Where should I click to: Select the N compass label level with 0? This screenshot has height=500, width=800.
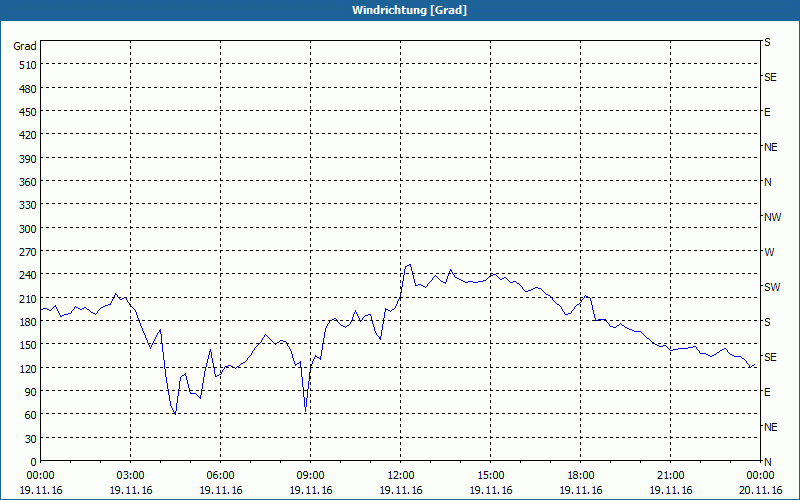click(x=767, y=462)
